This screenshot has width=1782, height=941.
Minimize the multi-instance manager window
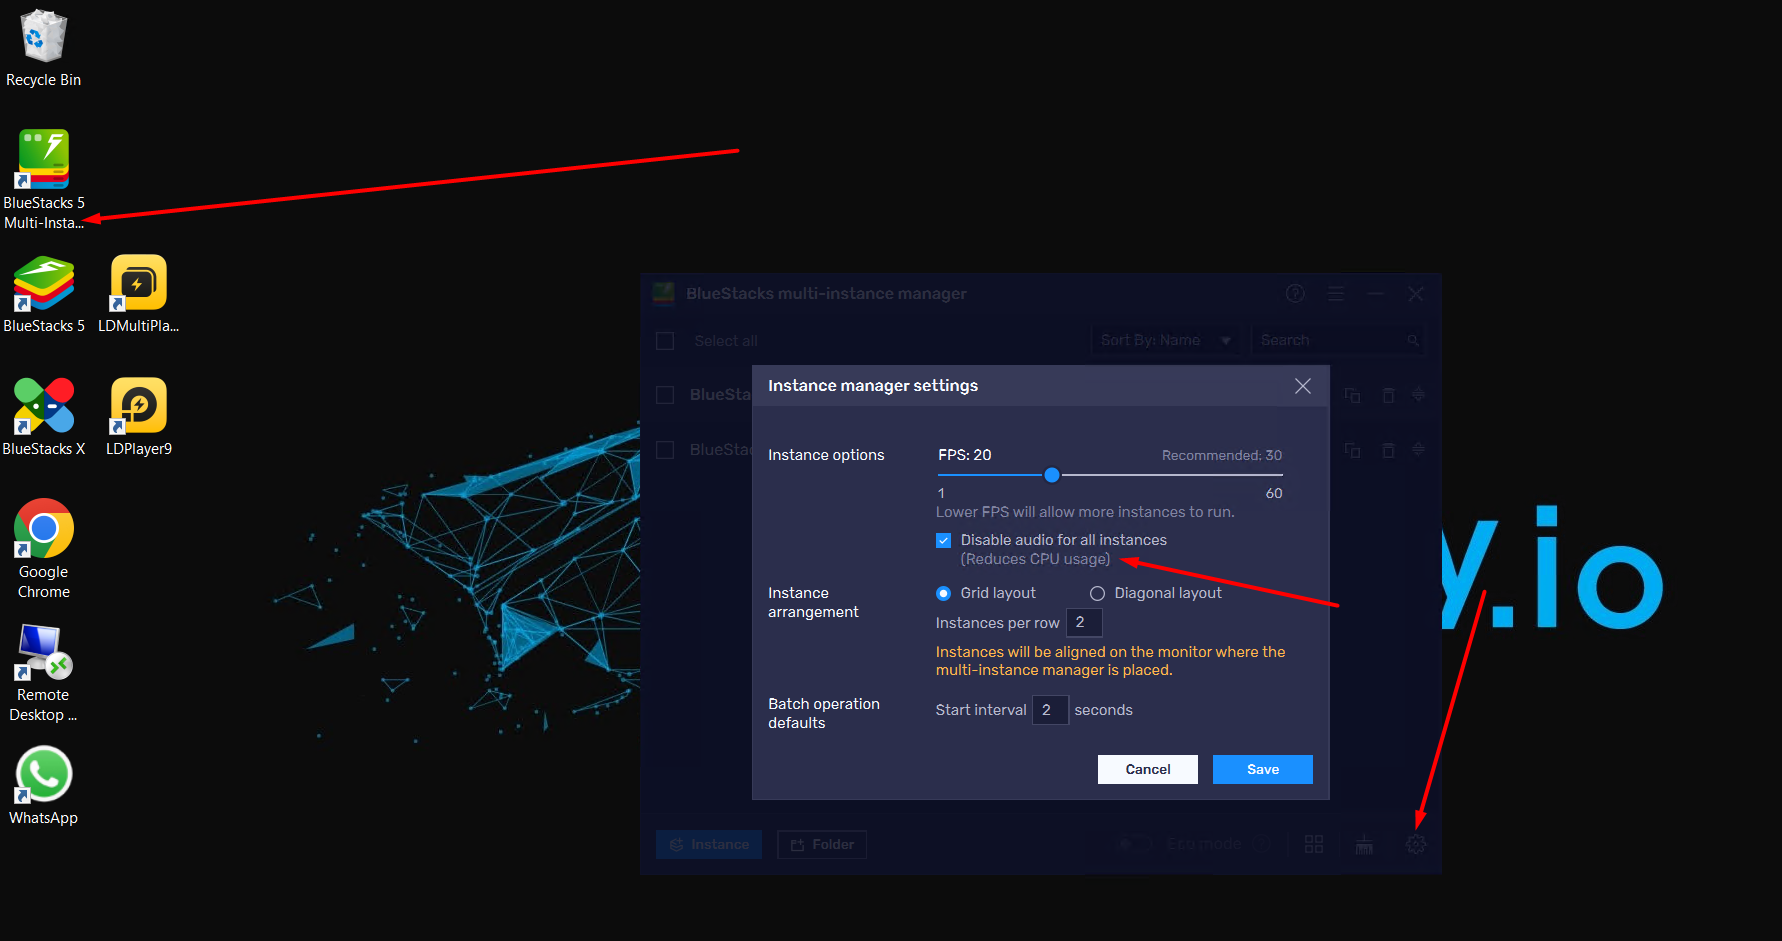click(x=1376, y=293)
